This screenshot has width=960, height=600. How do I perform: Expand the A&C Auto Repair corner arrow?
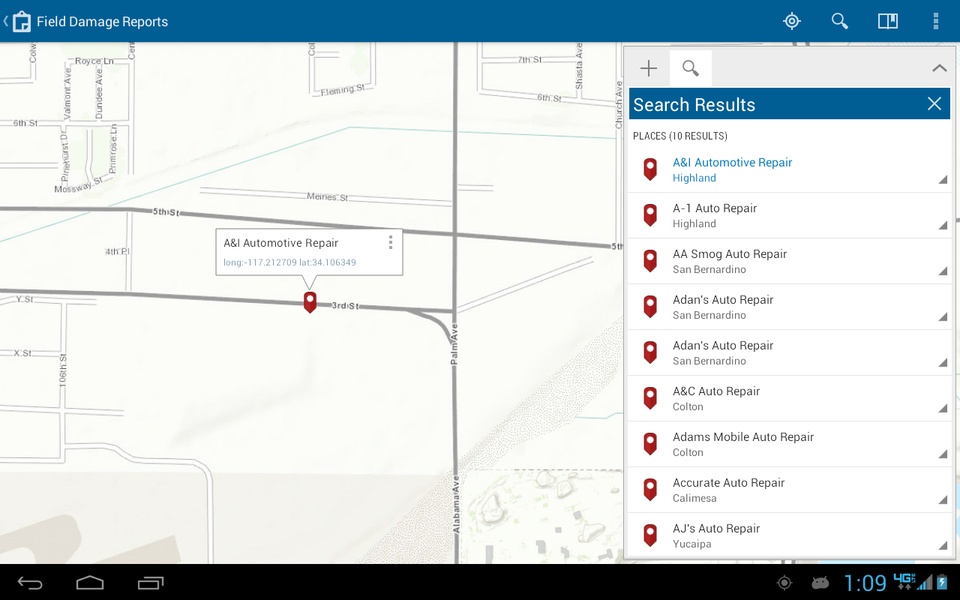pyautogui.click(x=942, y=408)
